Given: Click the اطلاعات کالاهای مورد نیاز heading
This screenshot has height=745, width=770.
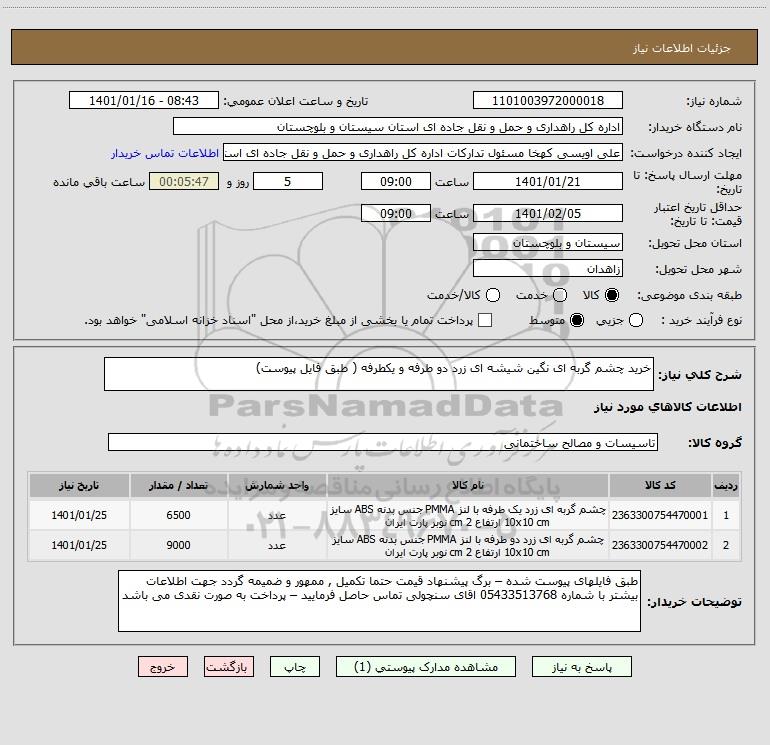Looking at the screenshot, I should pos(668,407).
